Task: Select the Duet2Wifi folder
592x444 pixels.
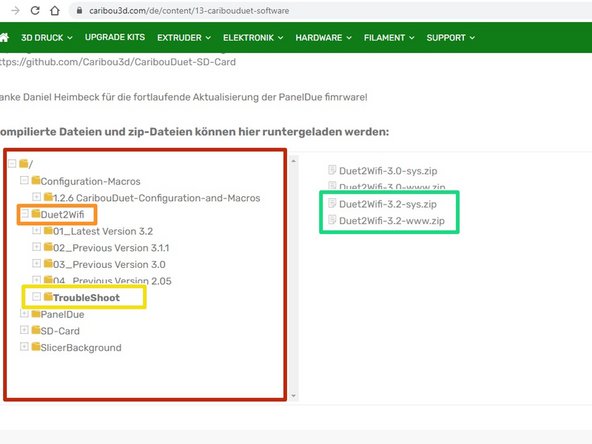Action: (x=62, y=214)
